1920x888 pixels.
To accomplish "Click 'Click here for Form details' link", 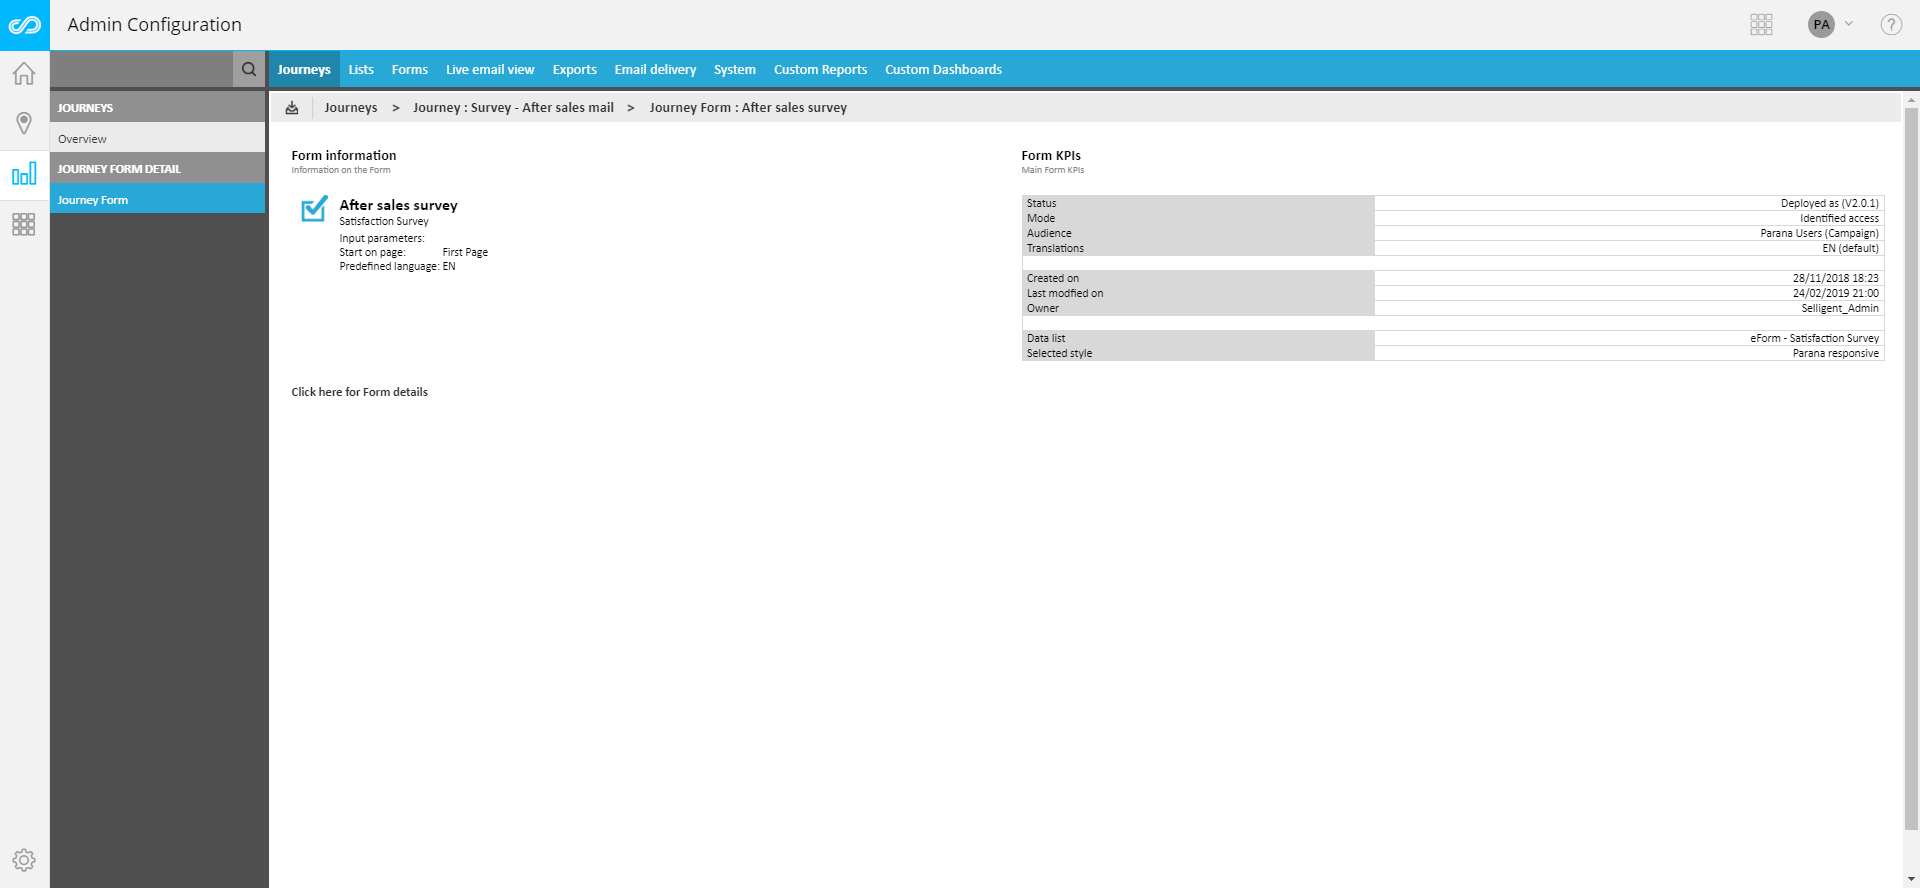I will tap(359, 392).
